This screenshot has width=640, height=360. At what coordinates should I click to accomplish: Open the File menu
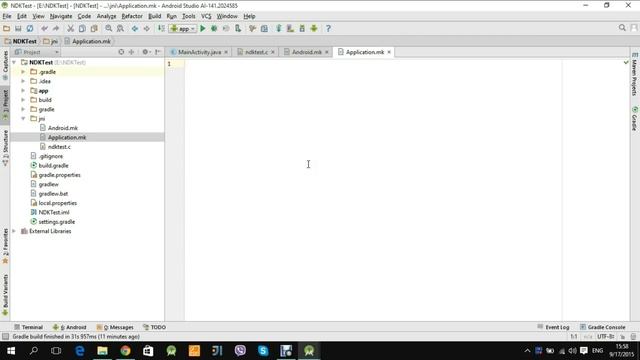7,16
